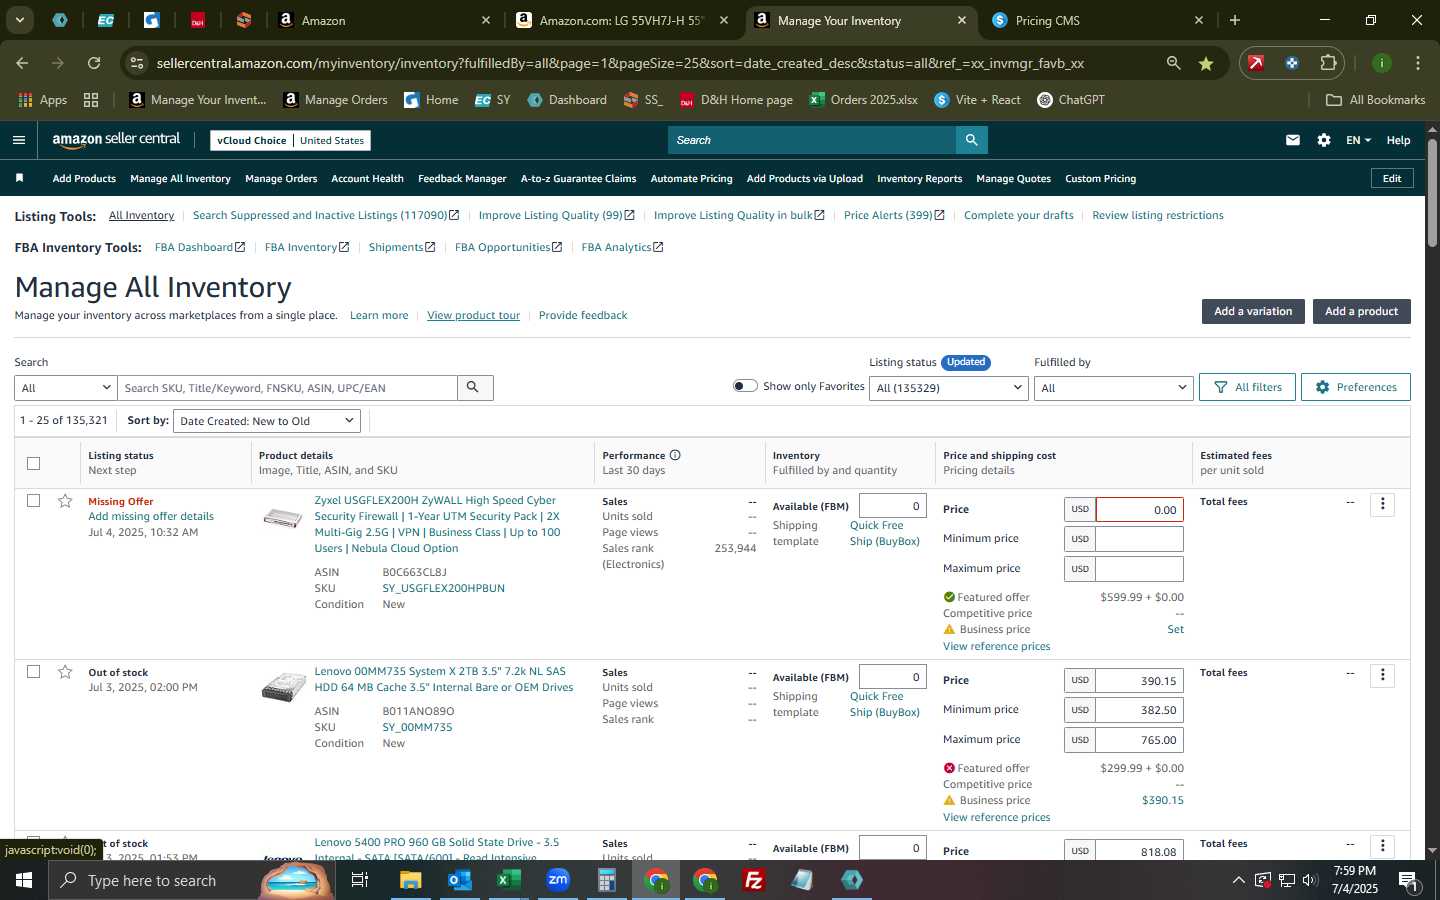Open Account Health in the navigation bar

[x=367, y=178]
